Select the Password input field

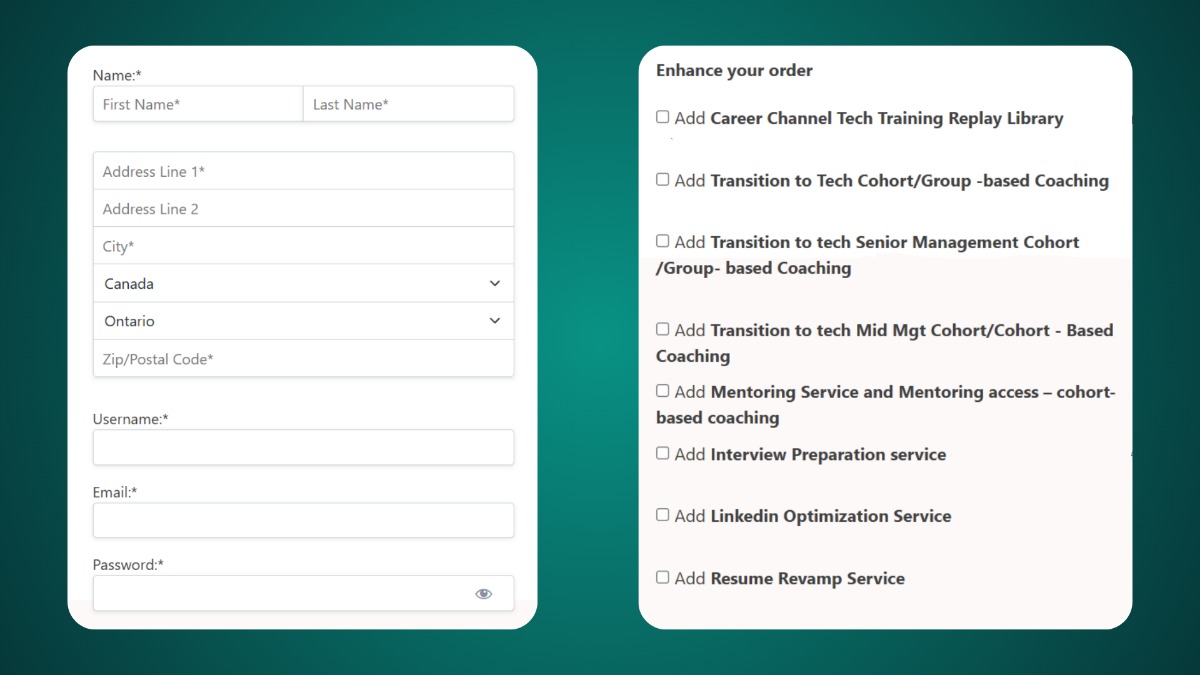pos(303,593)
